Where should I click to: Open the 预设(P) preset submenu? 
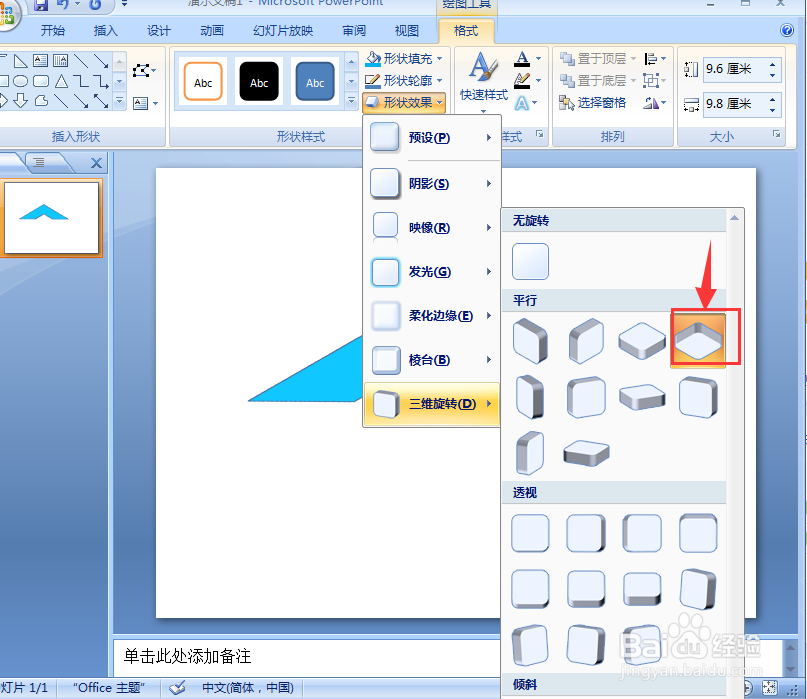pyautogui.click(x=432, y=138)
